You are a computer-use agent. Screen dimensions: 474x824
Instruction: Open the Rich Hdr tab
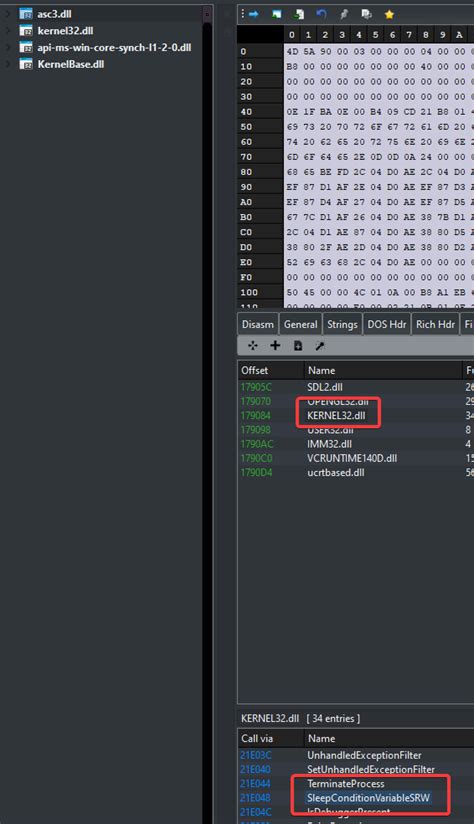435,324
